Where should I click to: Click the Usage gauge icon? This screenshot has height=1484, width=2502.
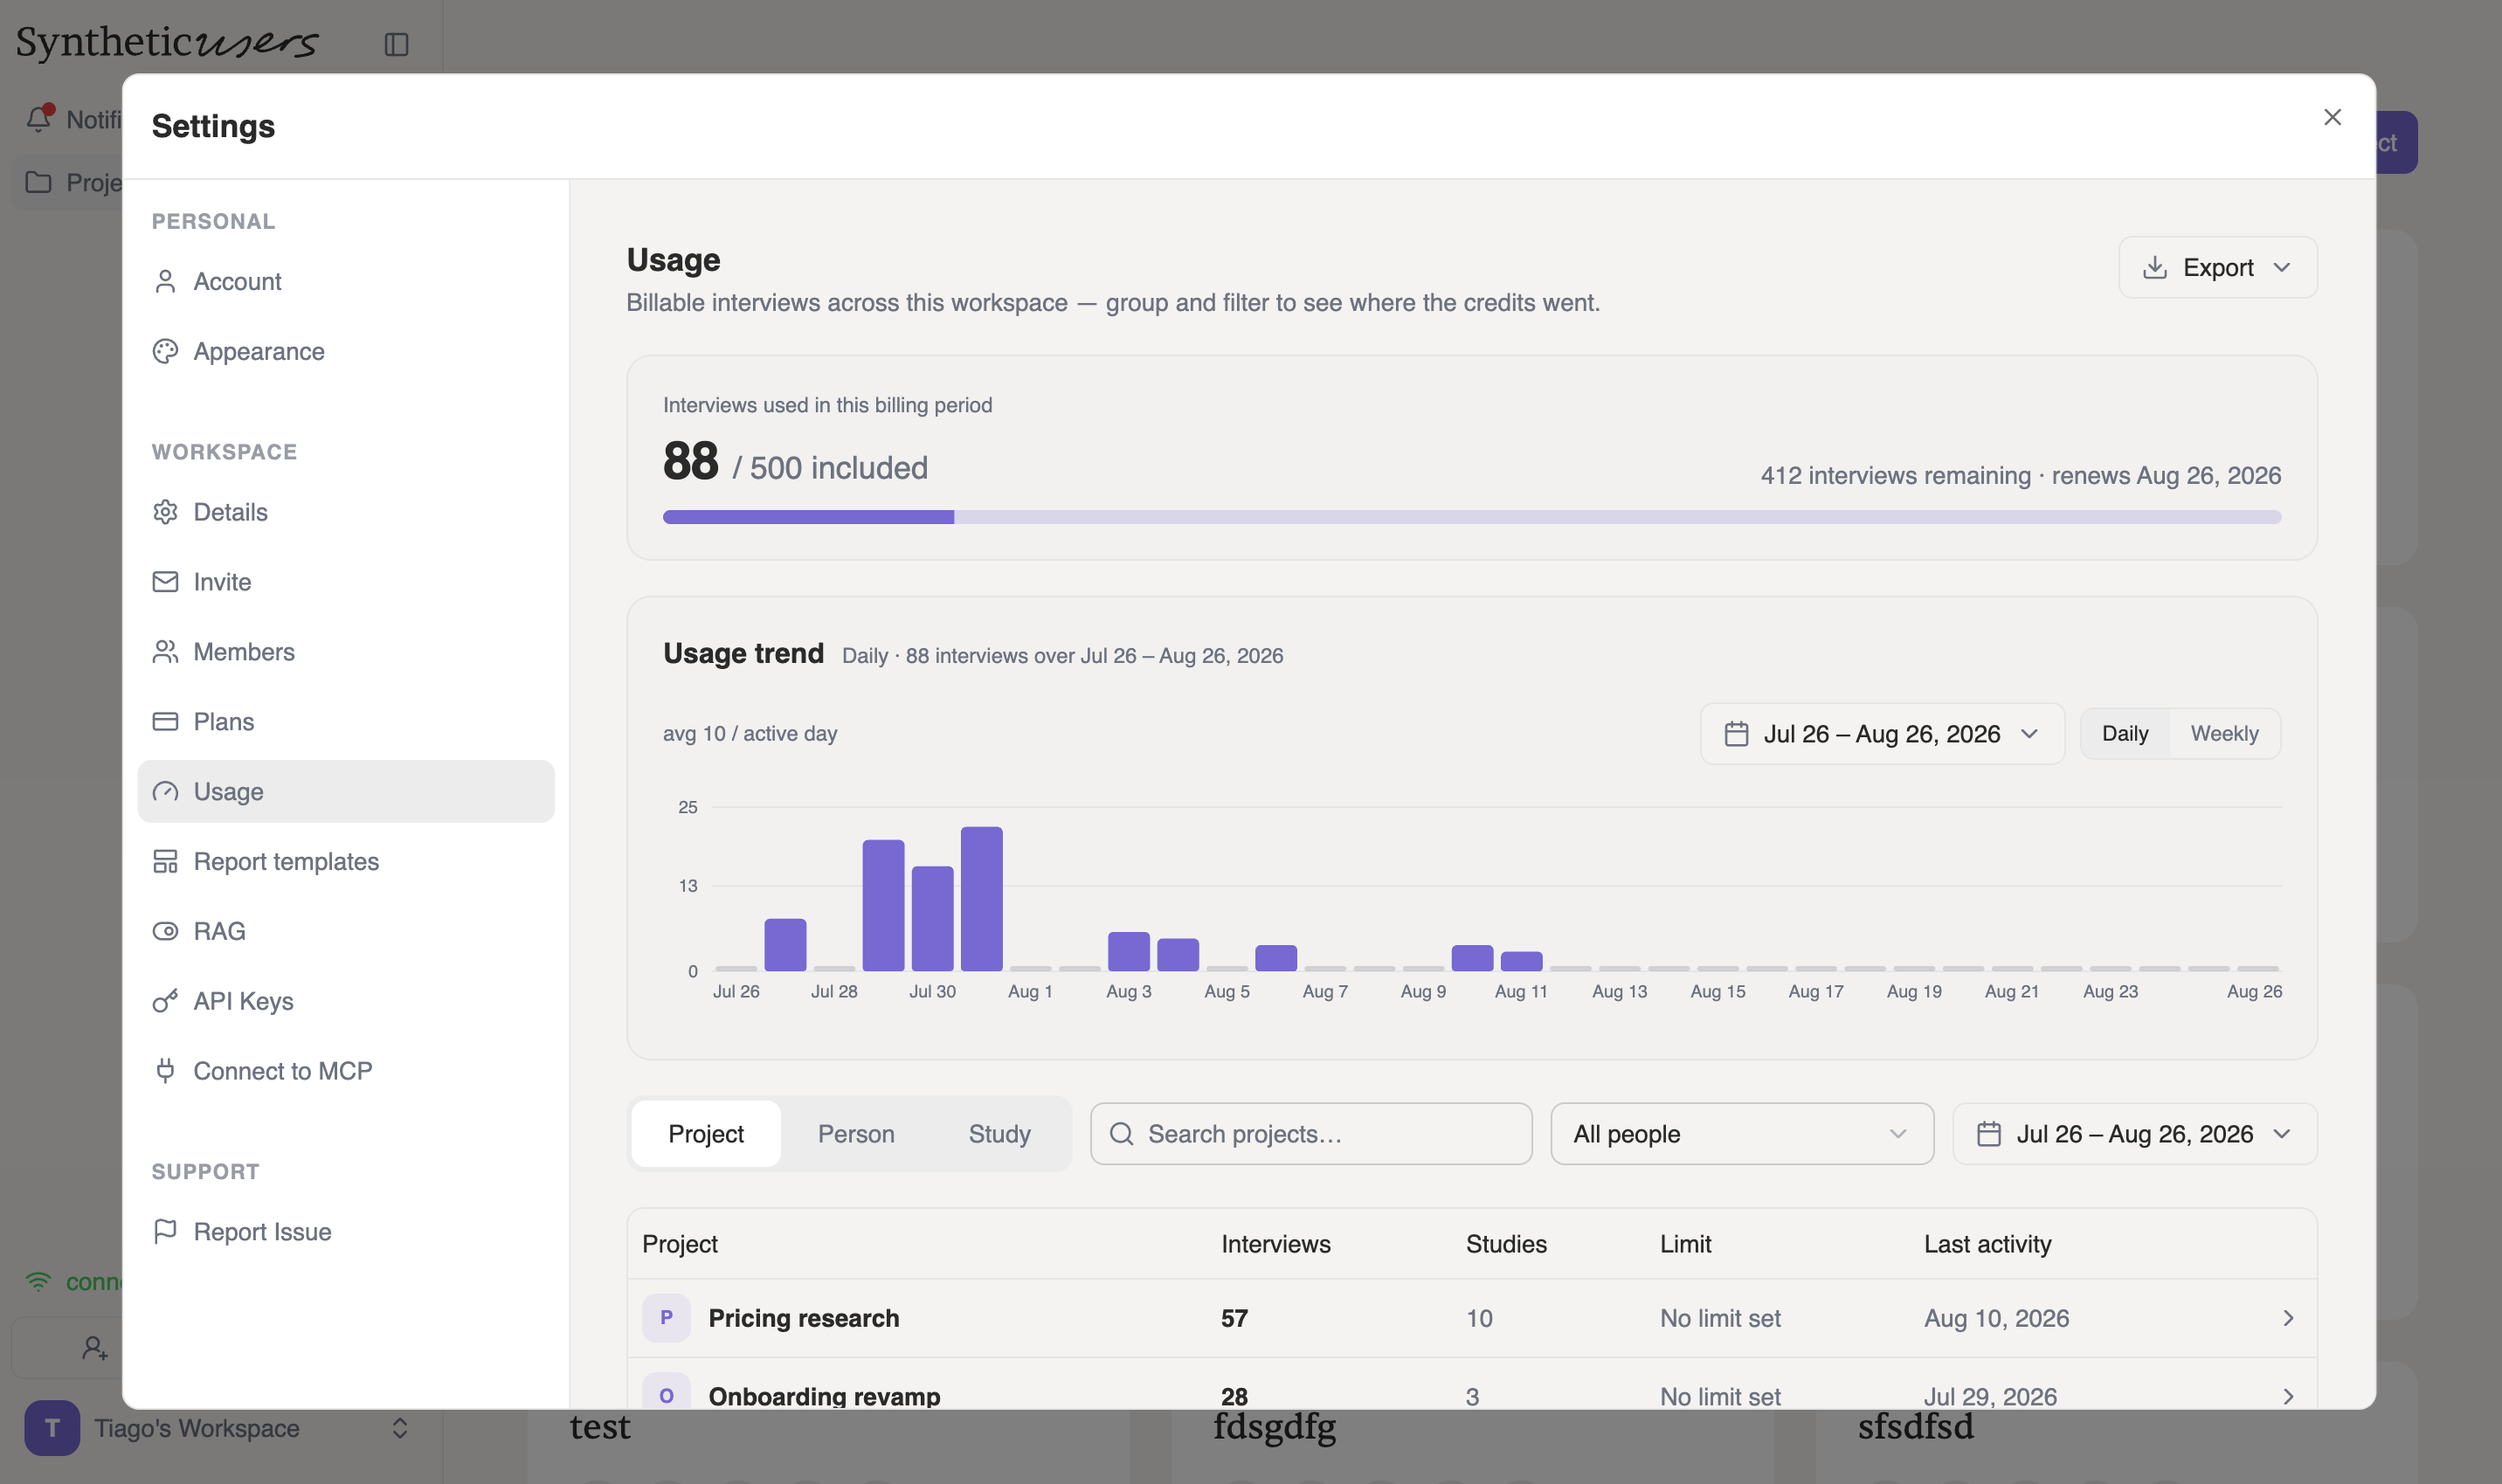(165, 792)
